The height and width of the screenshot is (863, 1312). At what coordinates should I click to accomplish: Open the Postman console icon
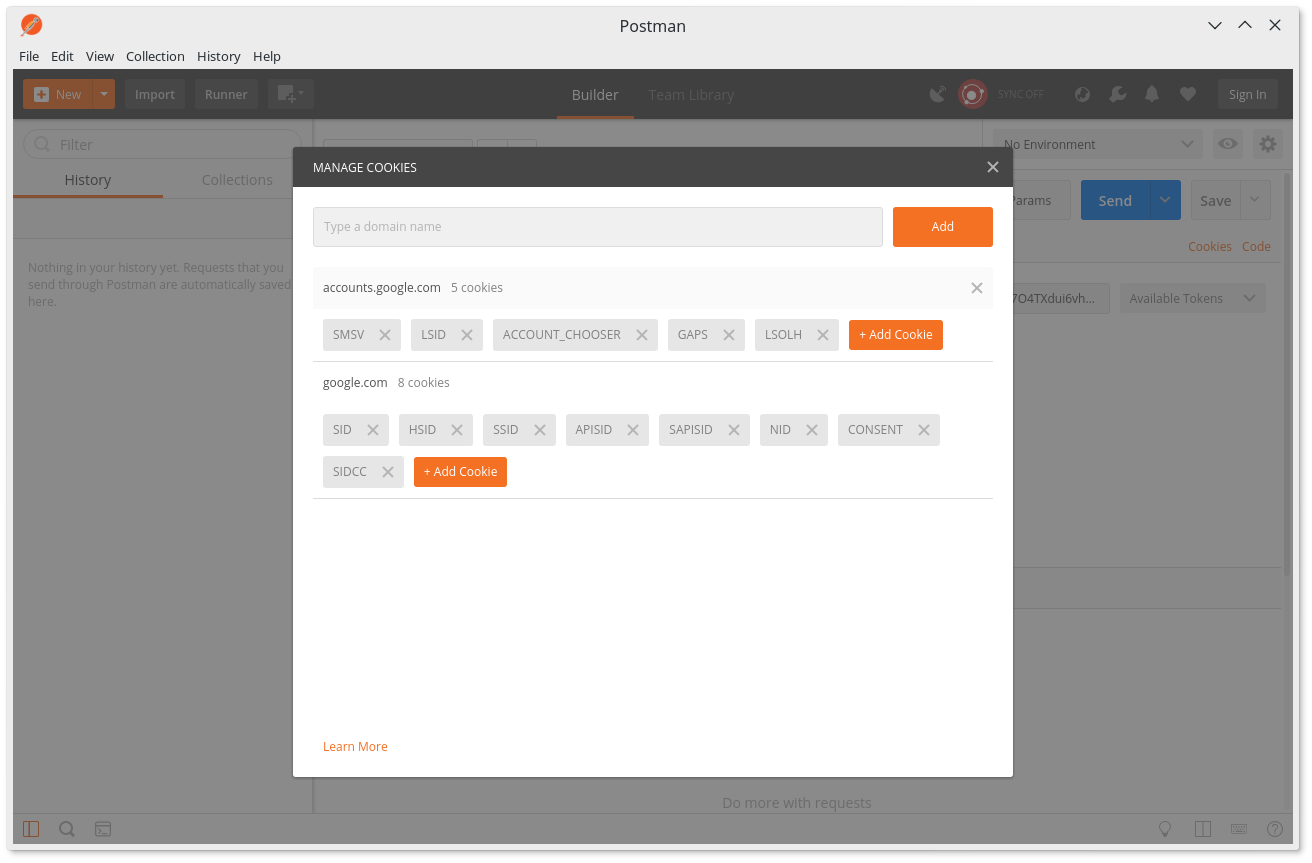click(x=103, y=829)
